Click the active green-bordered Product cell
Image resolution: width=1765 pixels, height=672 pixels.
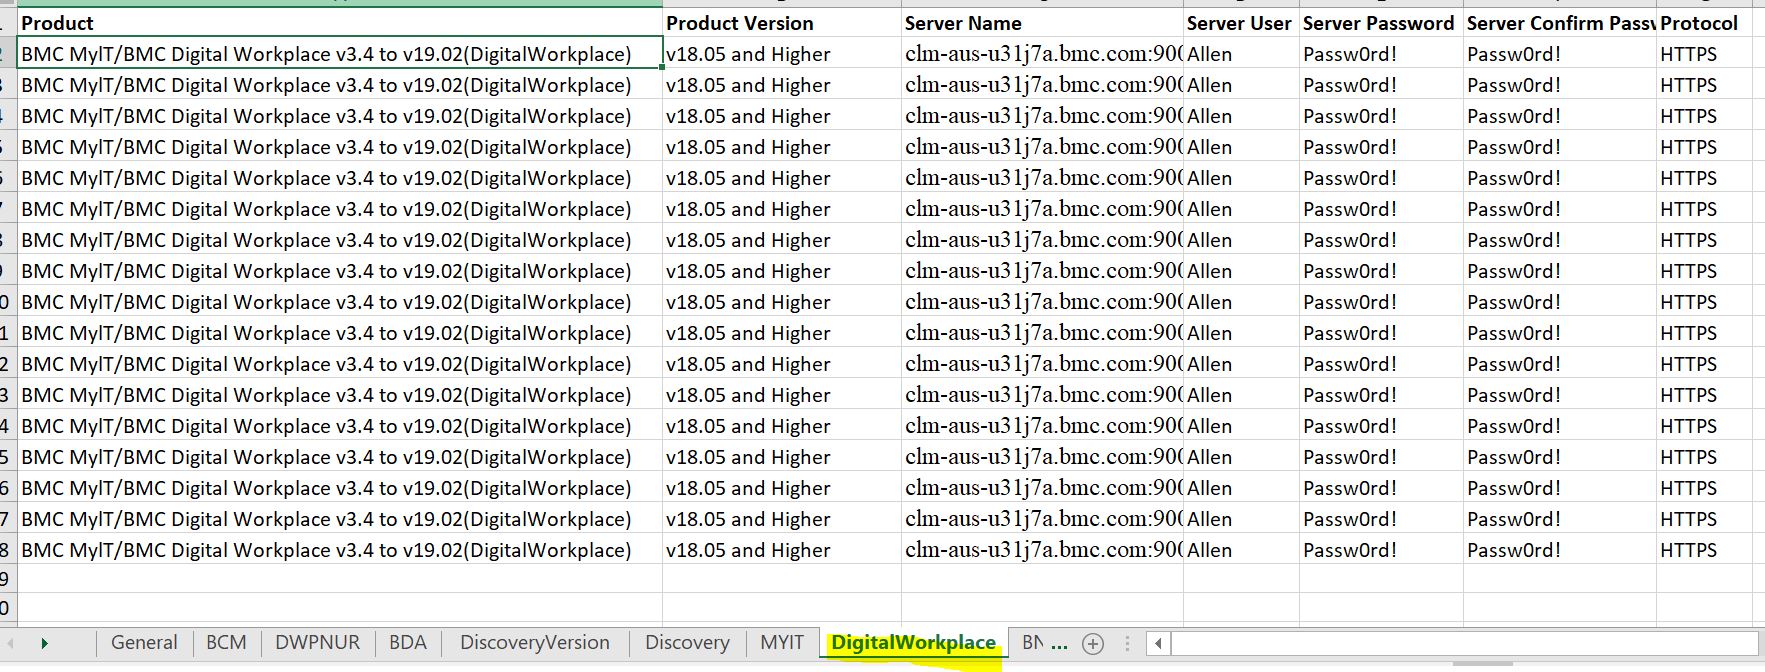point(340,54)
